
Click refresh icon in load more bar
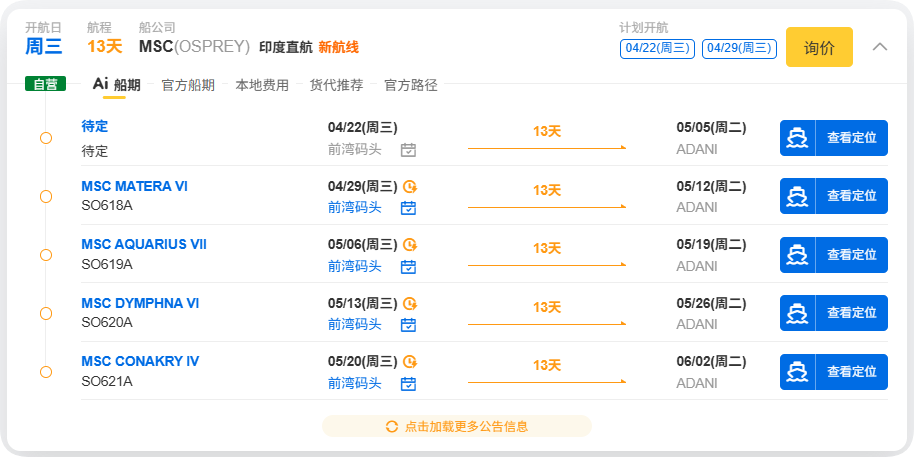click(392, 426)
